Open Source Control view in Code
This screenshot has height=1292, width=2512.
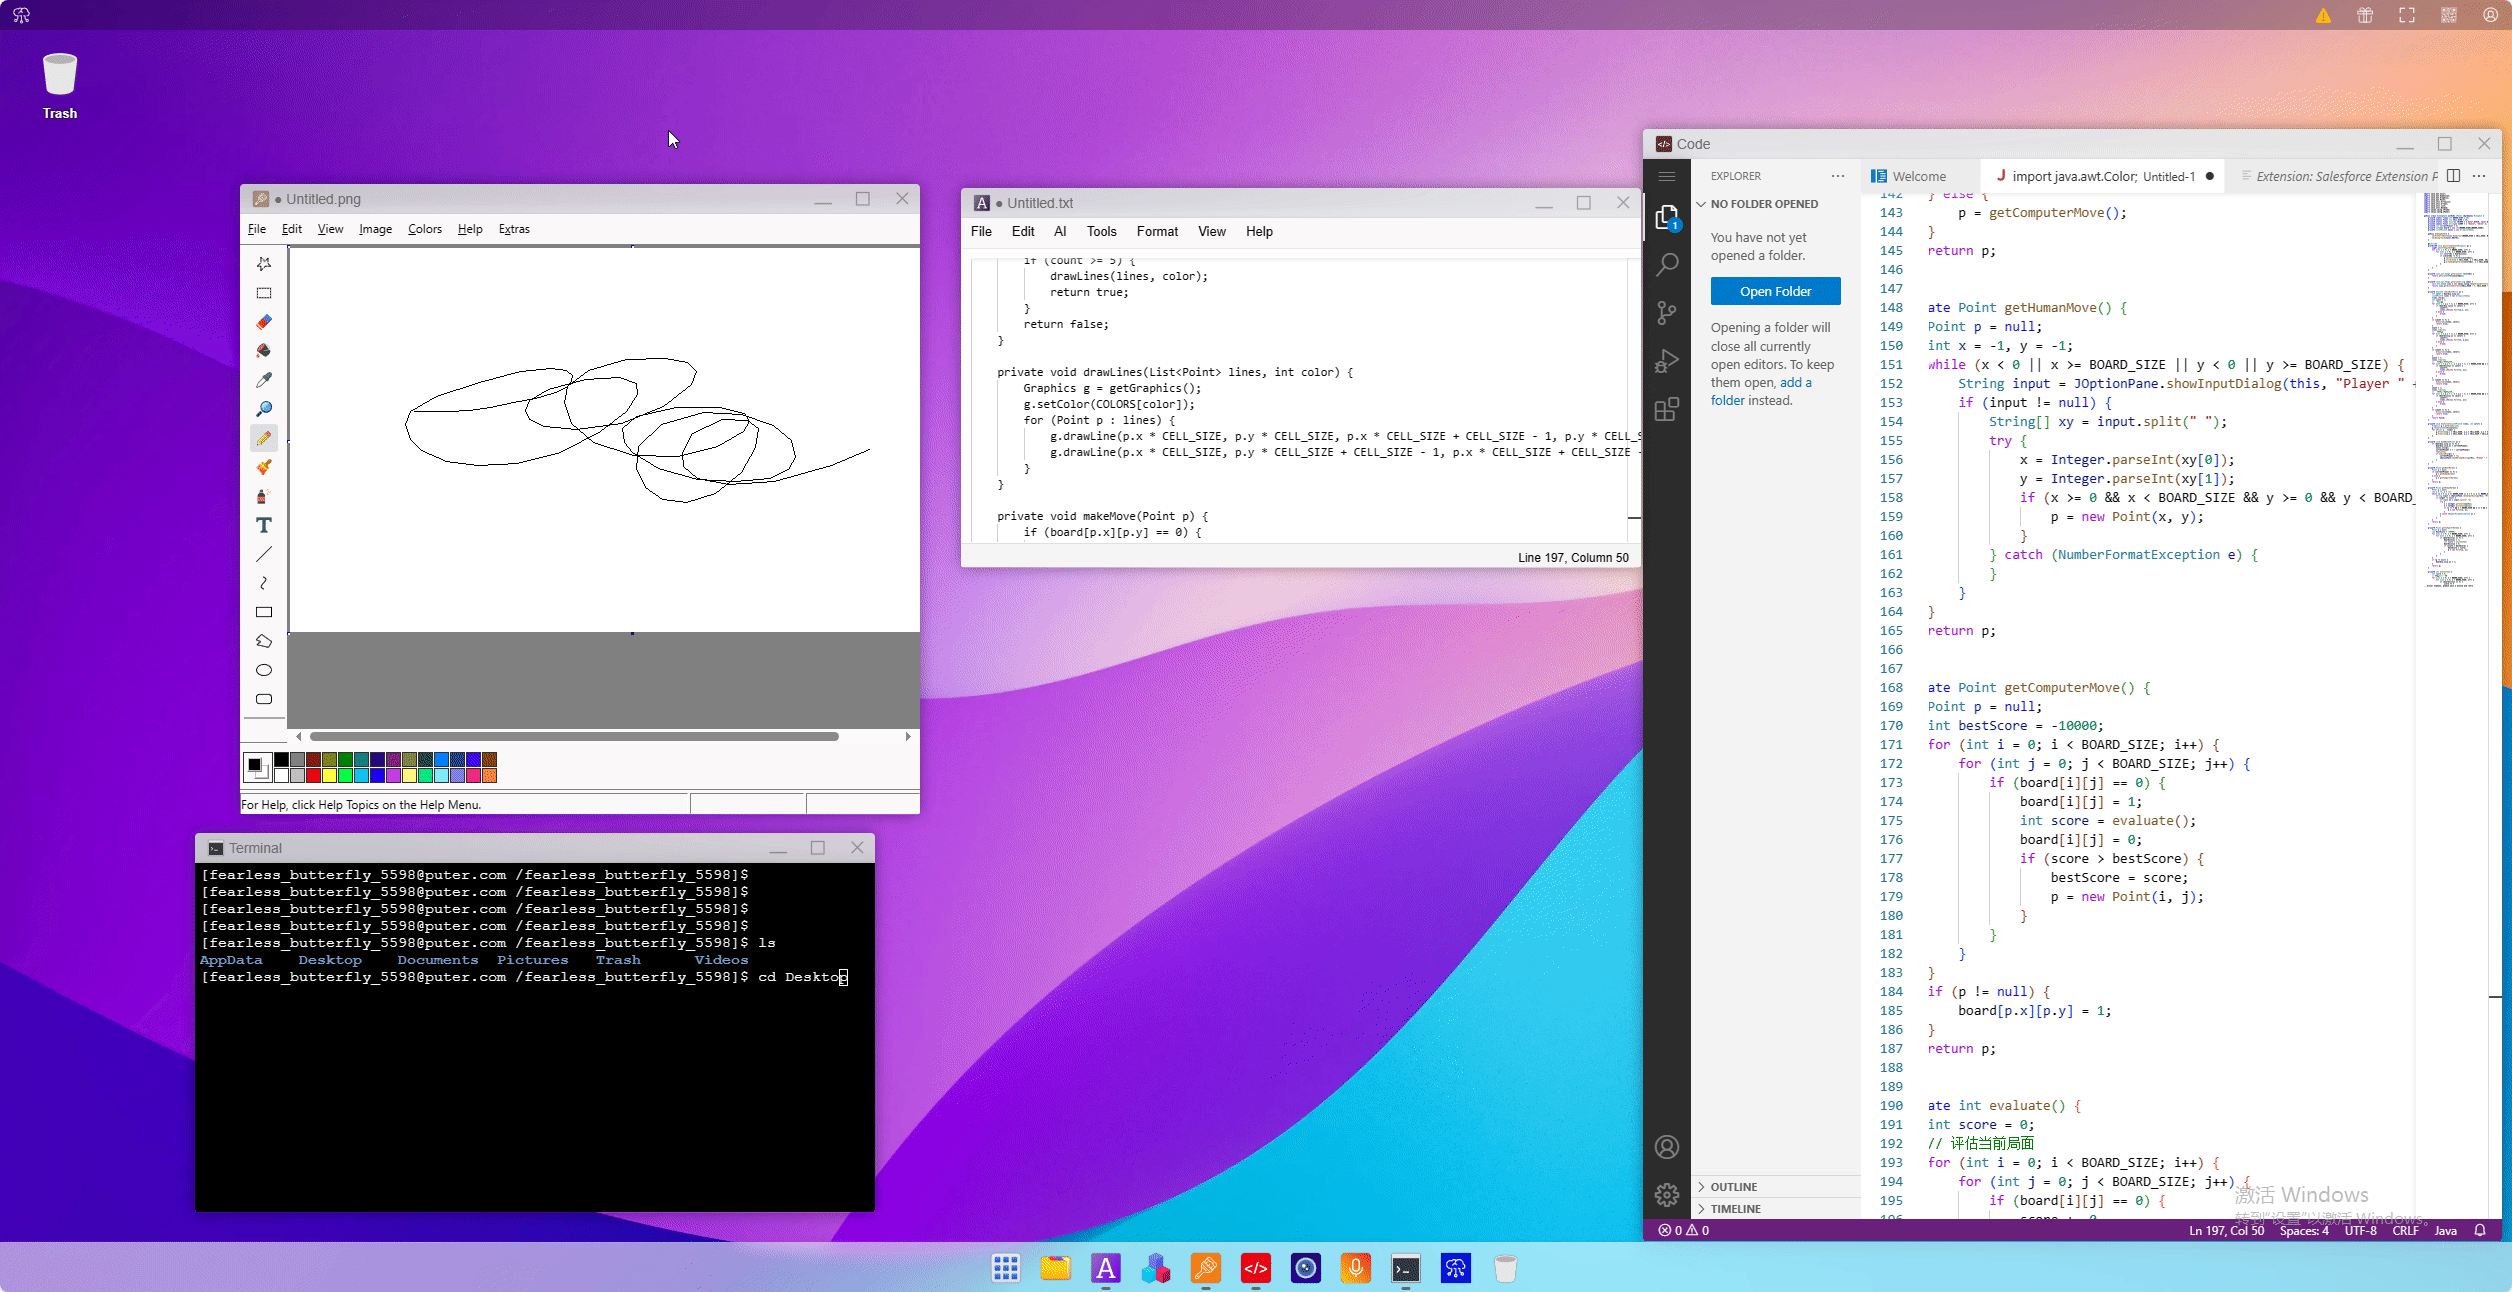(1666, 313)
